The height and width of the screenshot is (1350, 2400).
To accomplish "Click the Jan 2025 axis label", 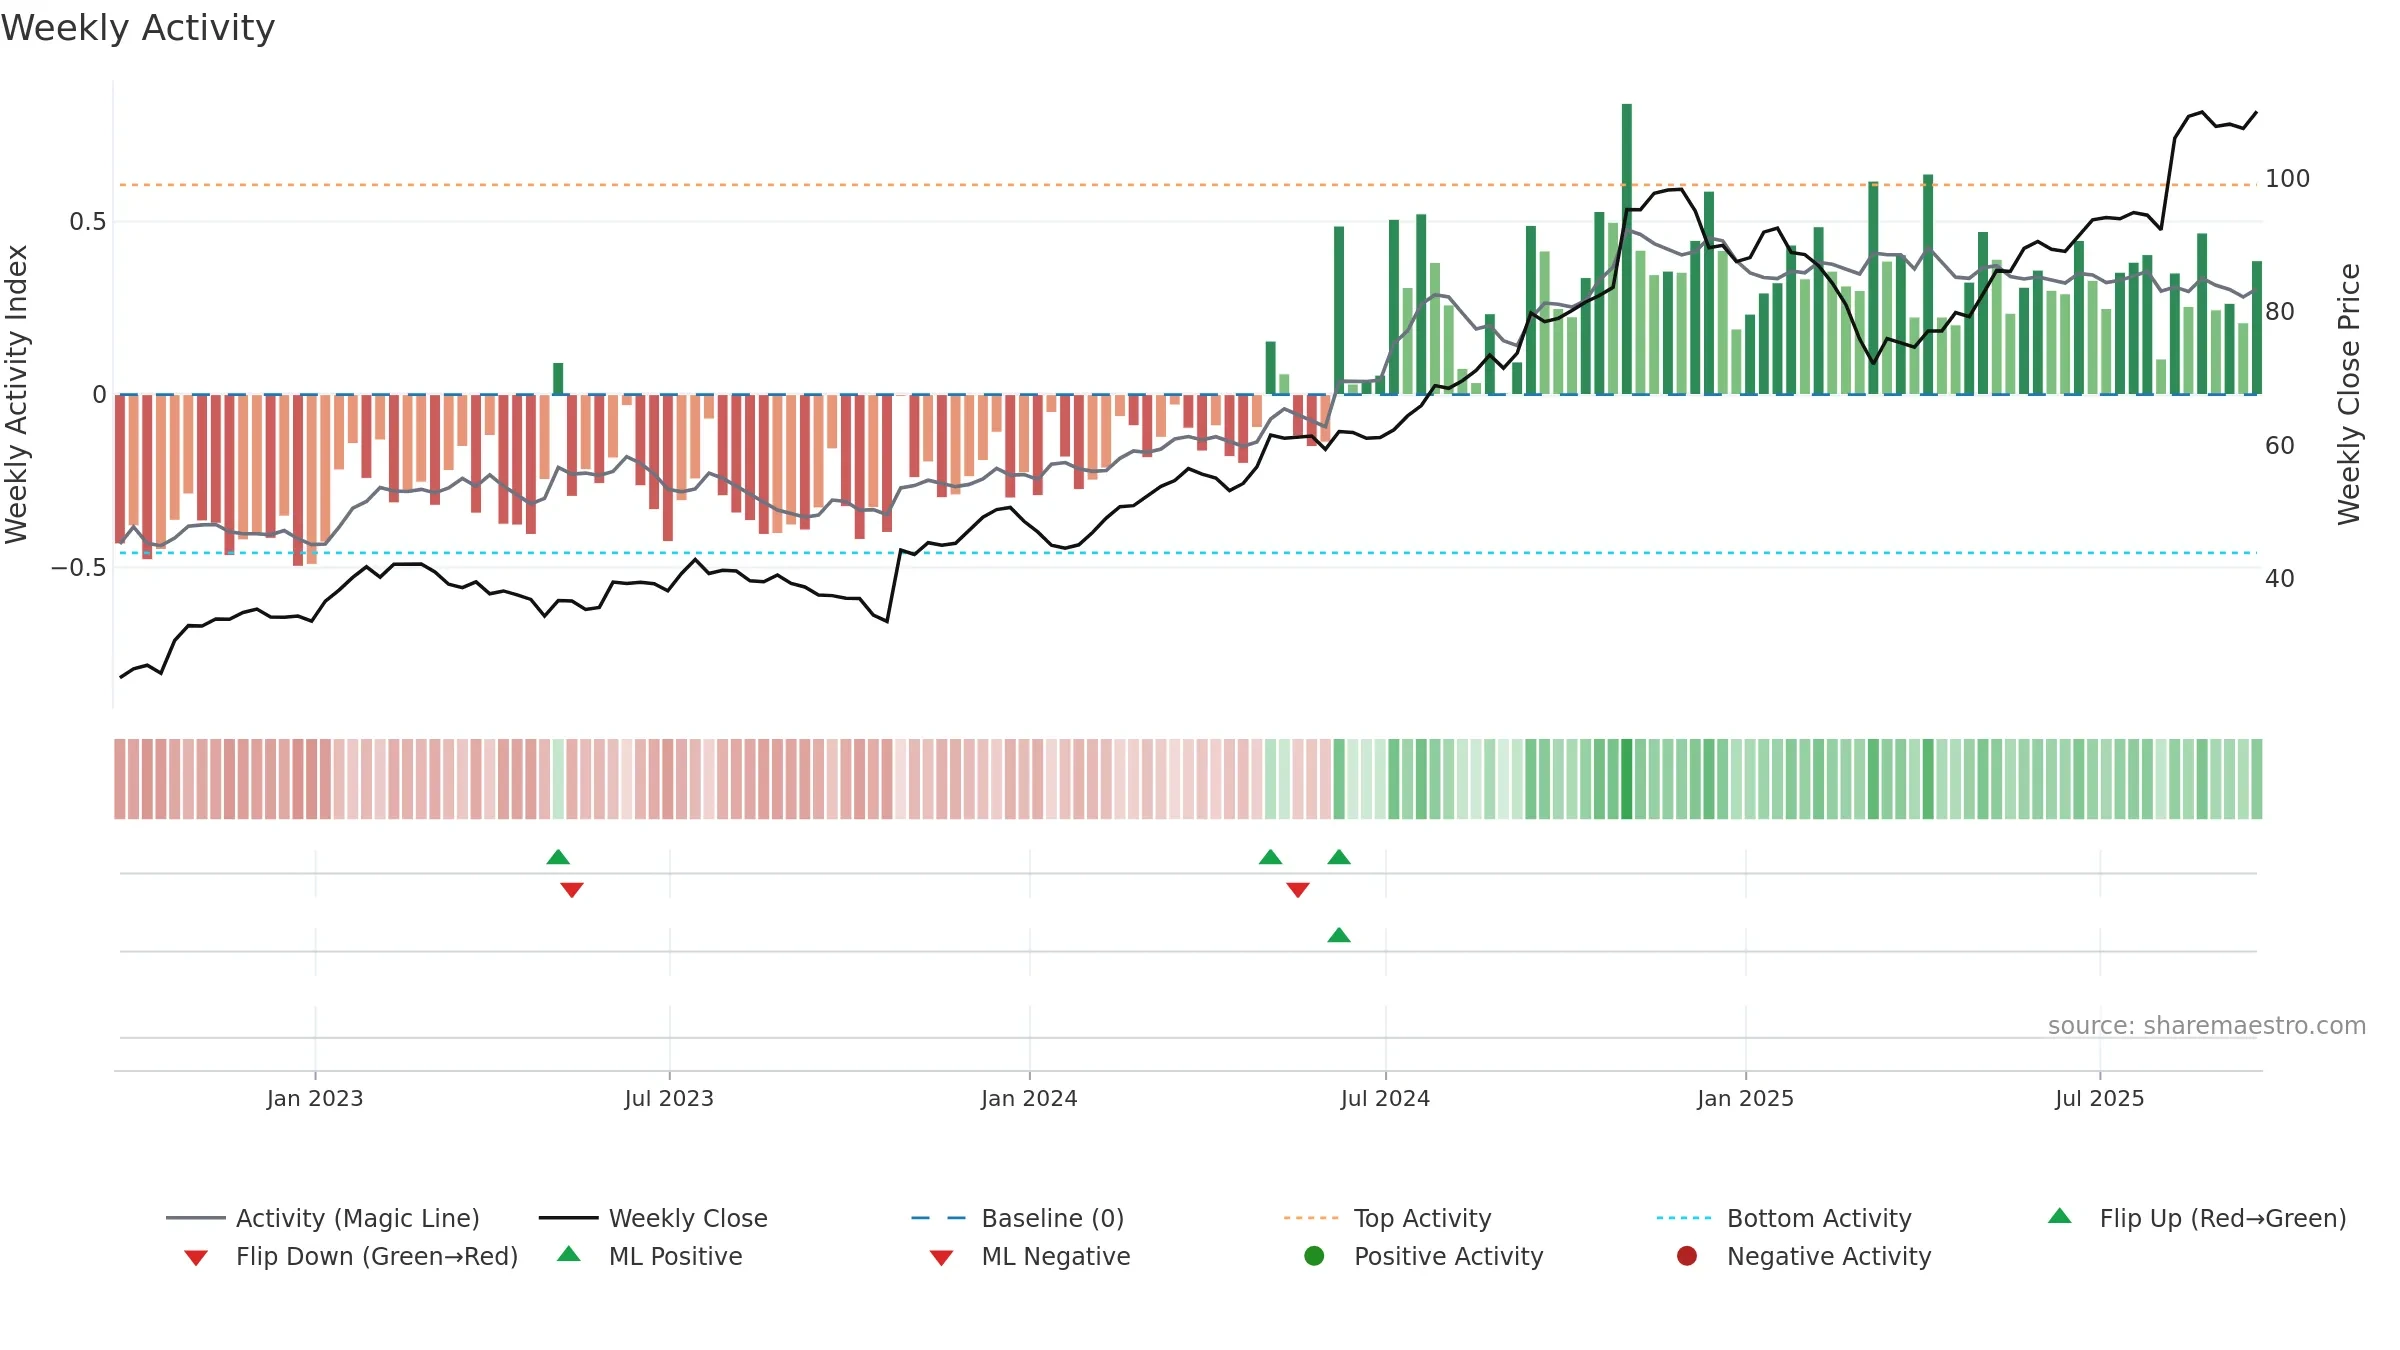I will pos(1745,1099).
